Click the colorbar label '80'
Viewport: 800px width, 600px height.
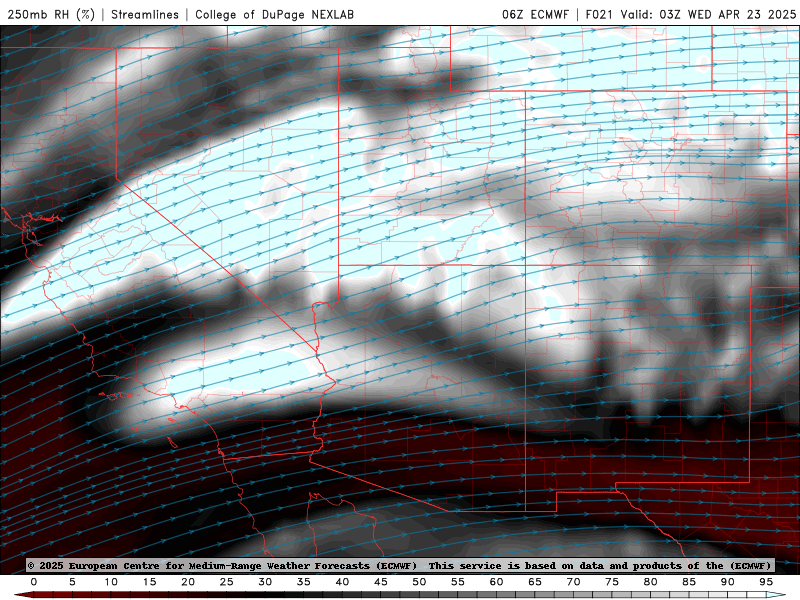click(650, 582)
